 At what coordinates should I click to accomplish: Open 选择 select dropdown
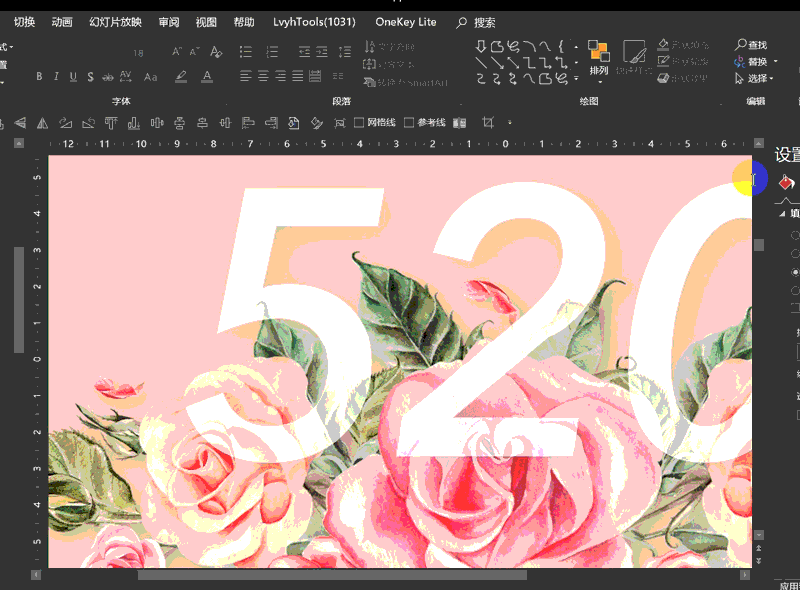tap(754, 78)
